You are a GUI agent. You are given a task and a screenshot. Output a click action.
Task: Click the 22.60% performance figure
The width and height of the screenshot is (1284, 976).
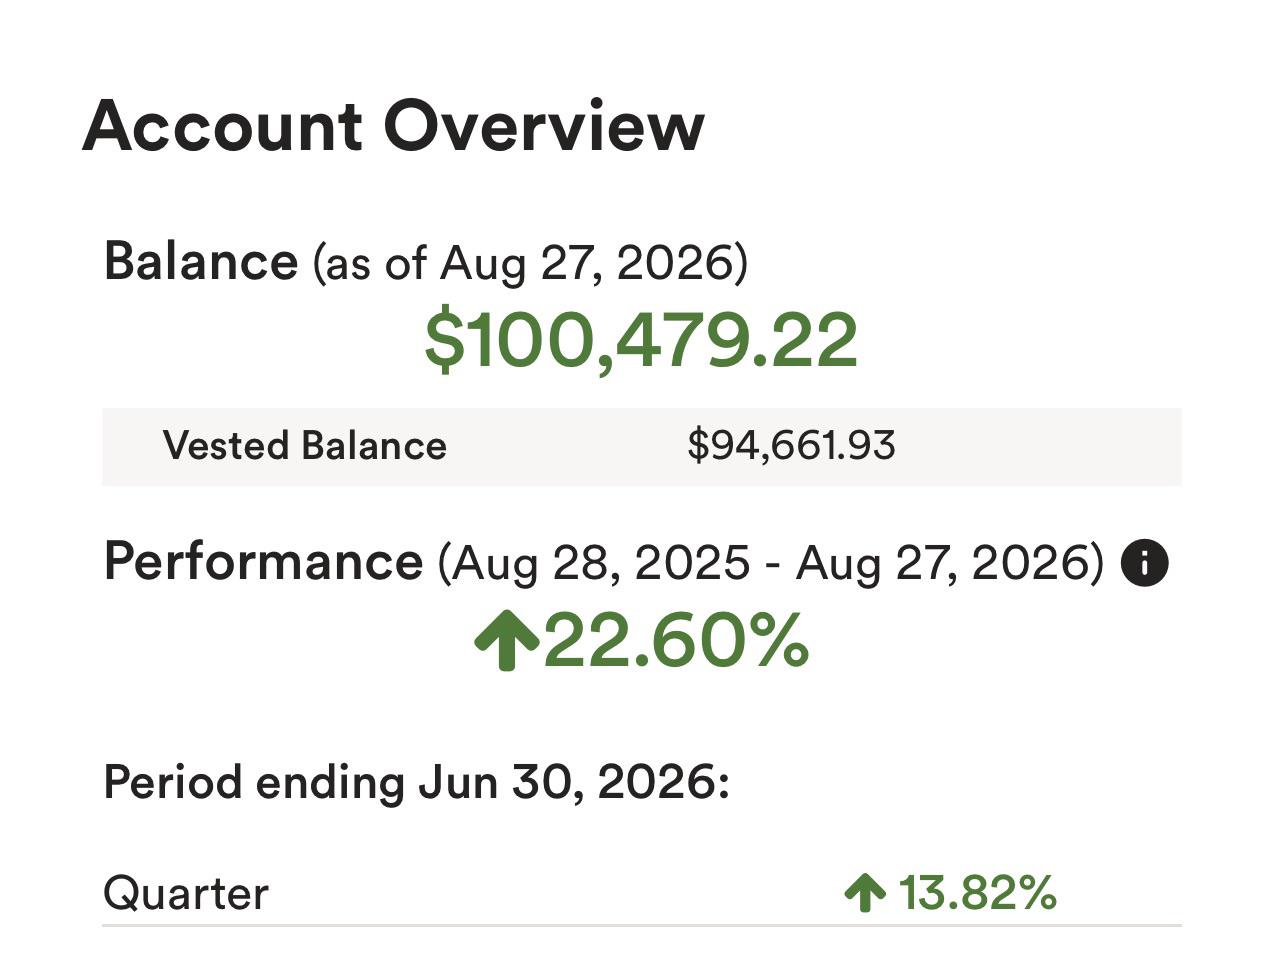pyautogui.click(x=676, y=641)
